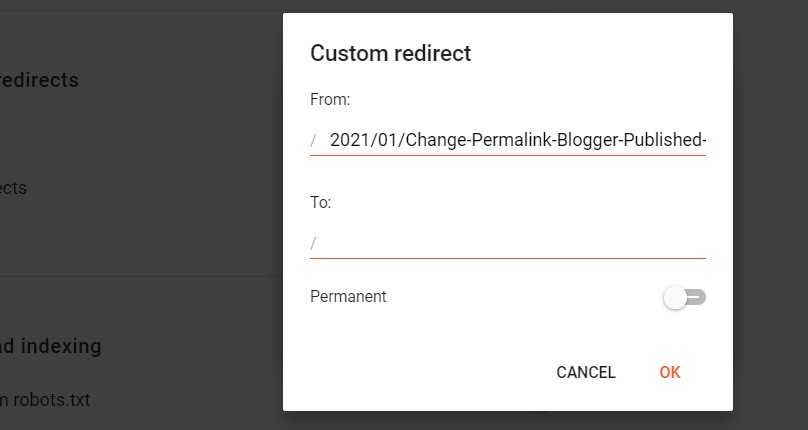Click the From: label

click(x=329, y=100)
